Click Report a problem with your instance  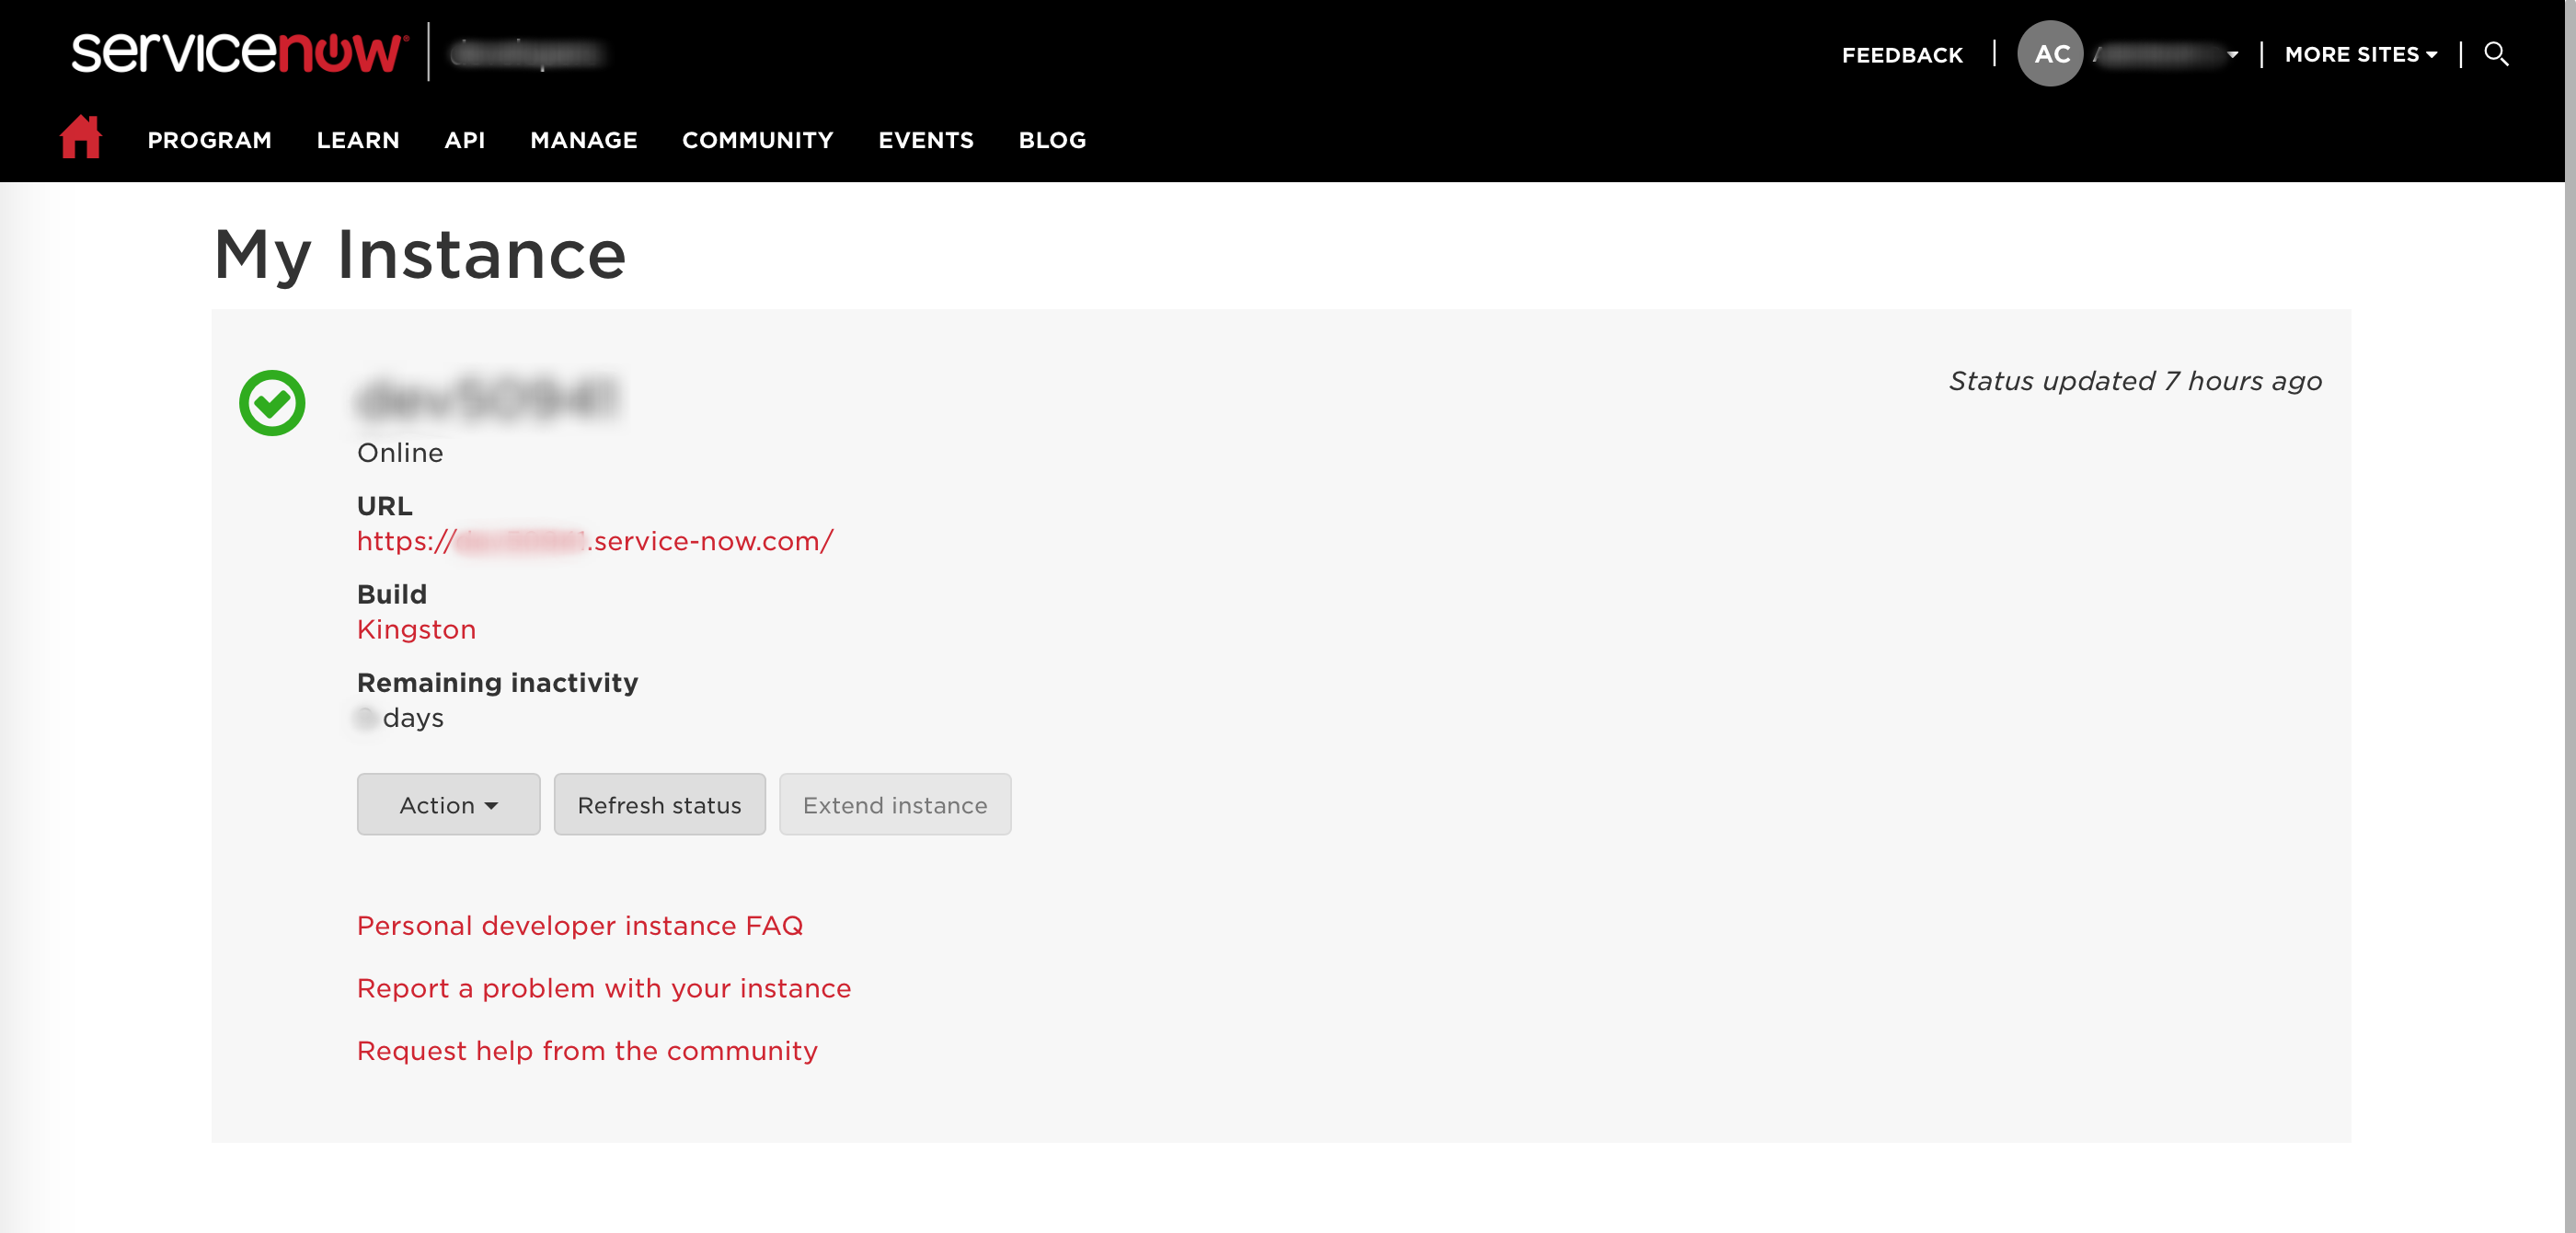pos(604,989)
